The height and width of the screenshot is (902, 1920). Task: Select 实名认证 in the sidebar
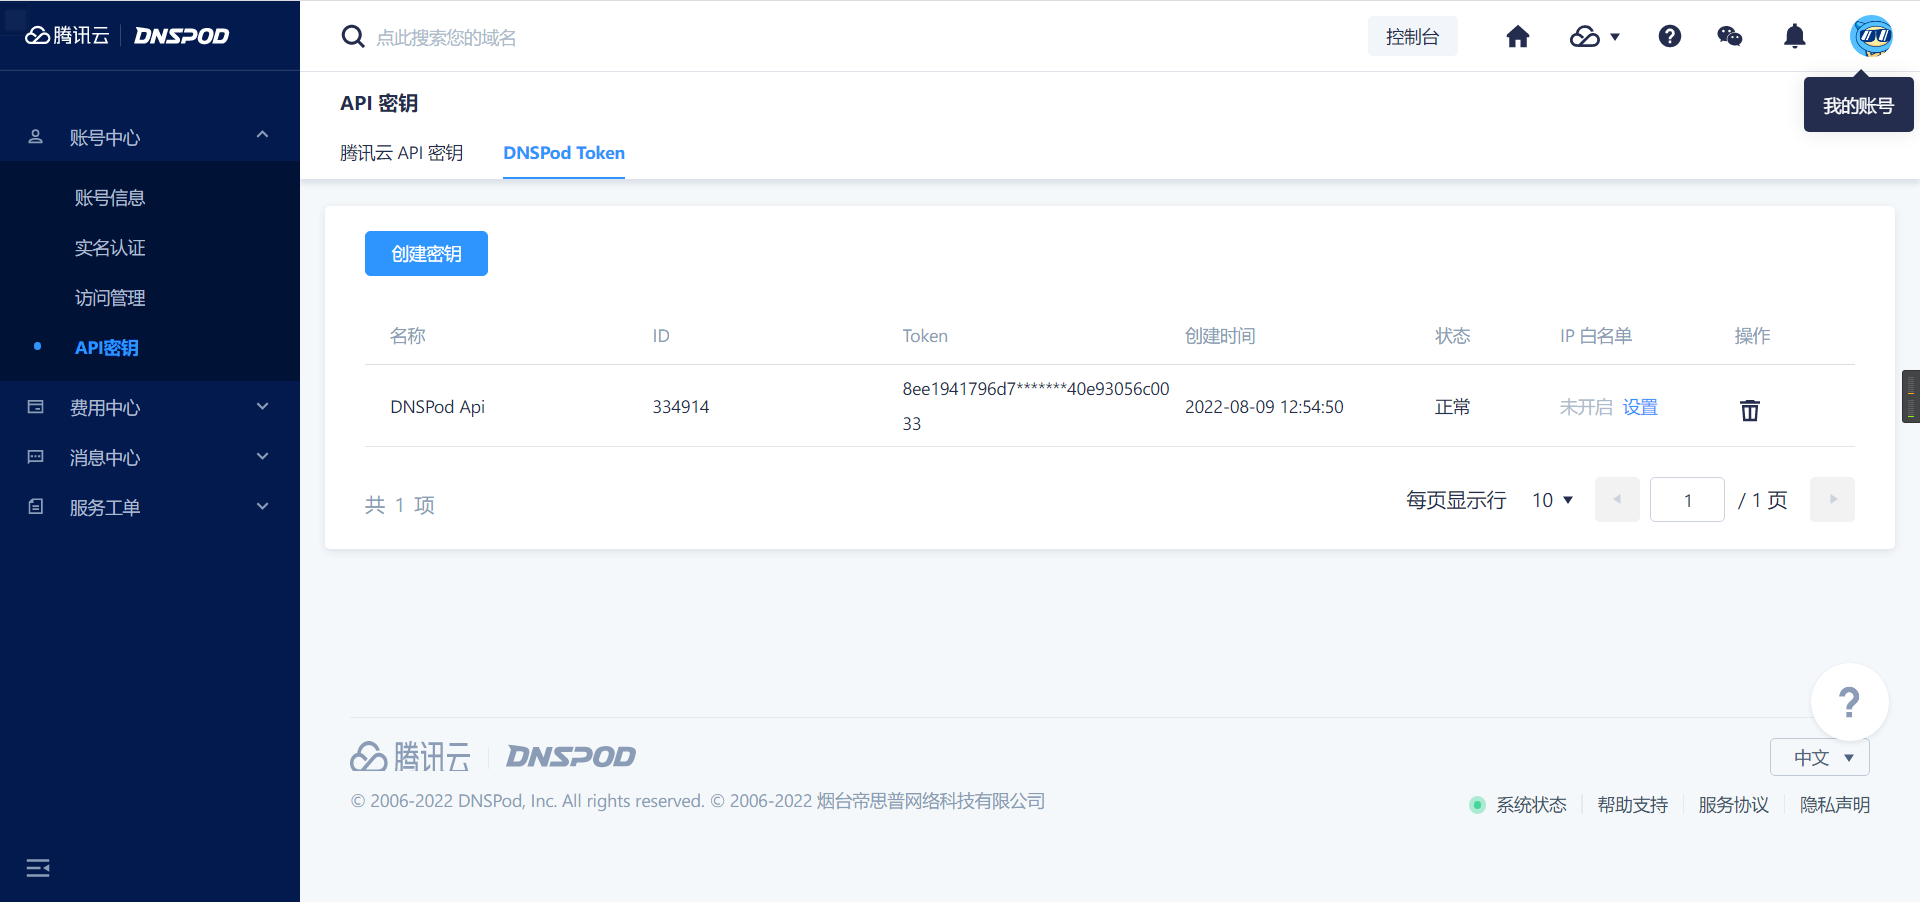coord(110,248)
